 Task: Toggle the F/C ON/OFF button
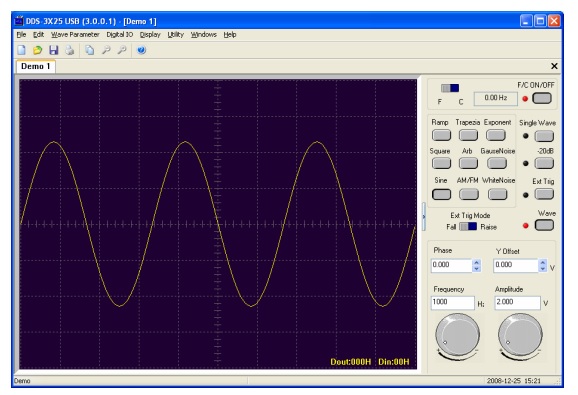pyautogui.click(x=542, y=98)
